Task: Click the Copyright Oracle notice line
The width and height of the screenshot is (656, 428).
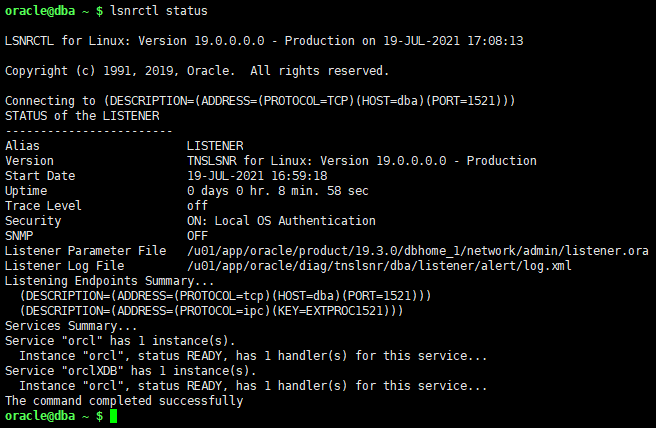Action: coord(197,71)
